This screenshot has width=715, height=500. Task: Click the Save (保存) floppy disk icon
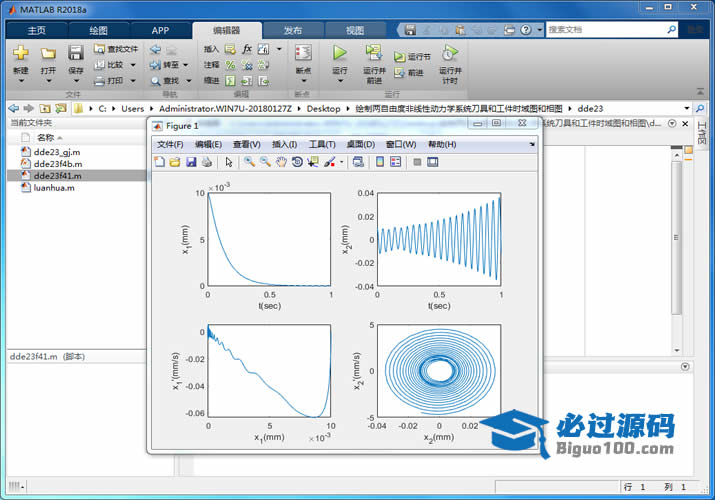point(76,54)
